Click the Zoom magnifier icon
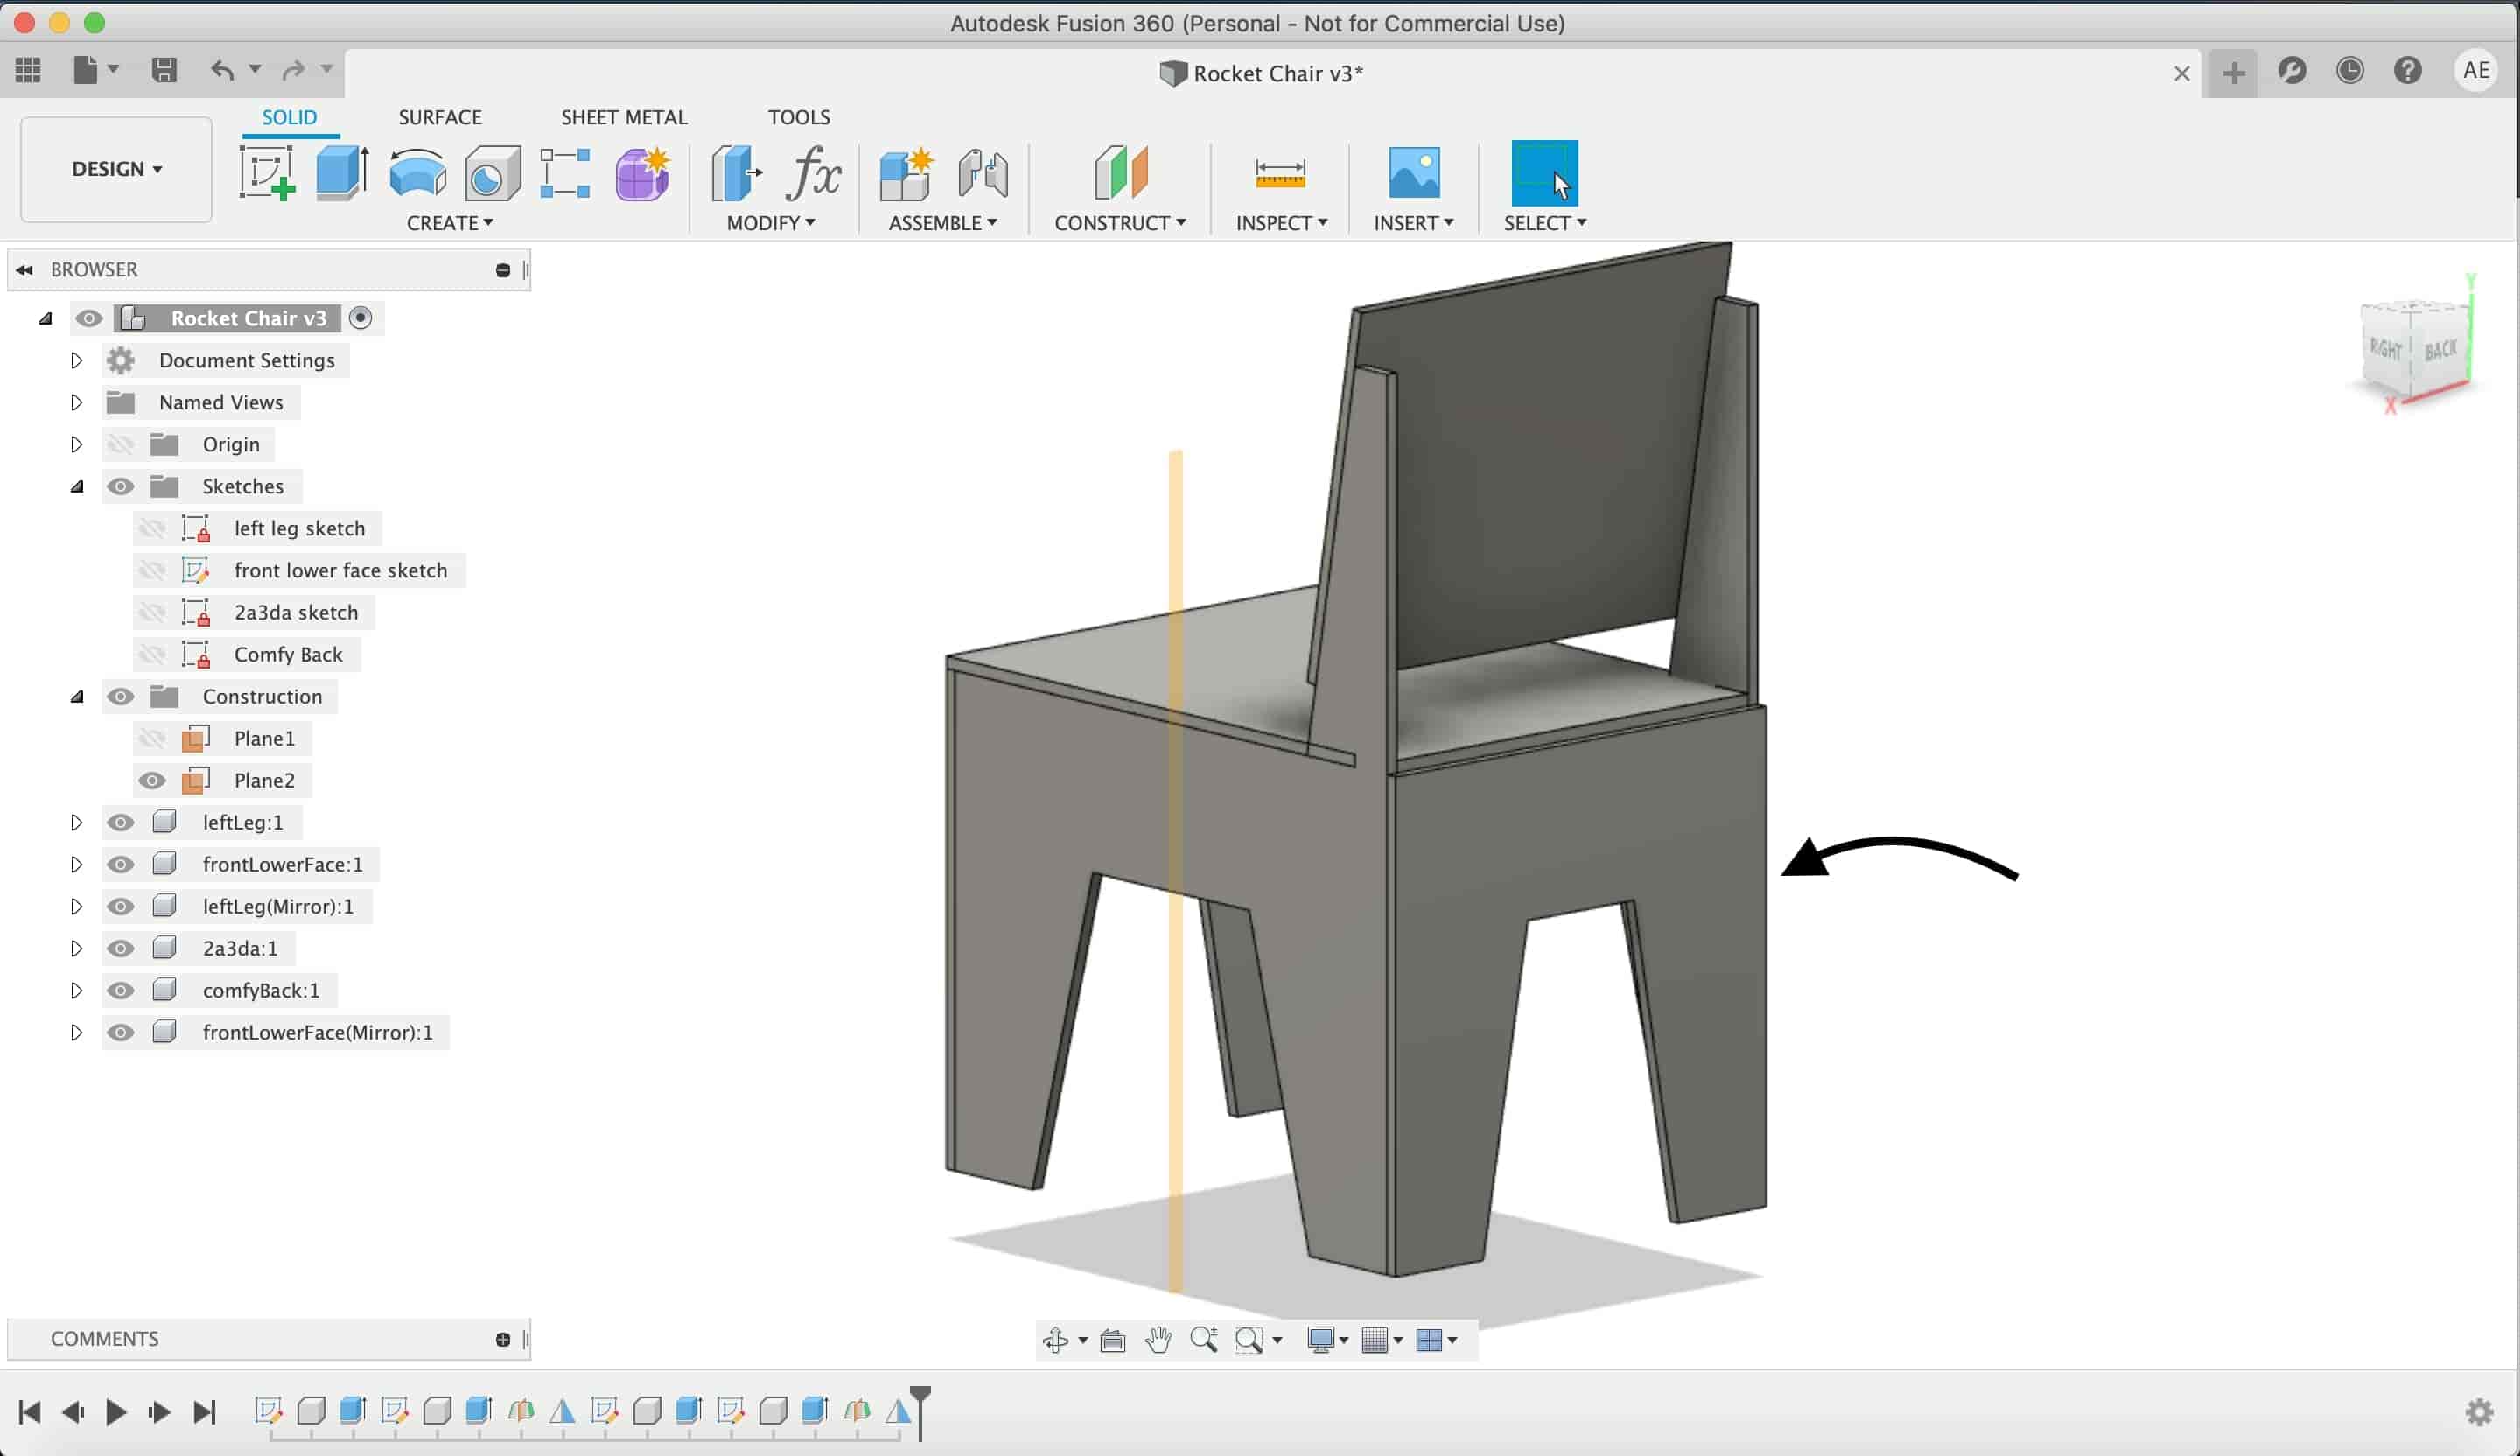Image resolution: width=2520 pixels, height=1456 pixels. 1204,1340
